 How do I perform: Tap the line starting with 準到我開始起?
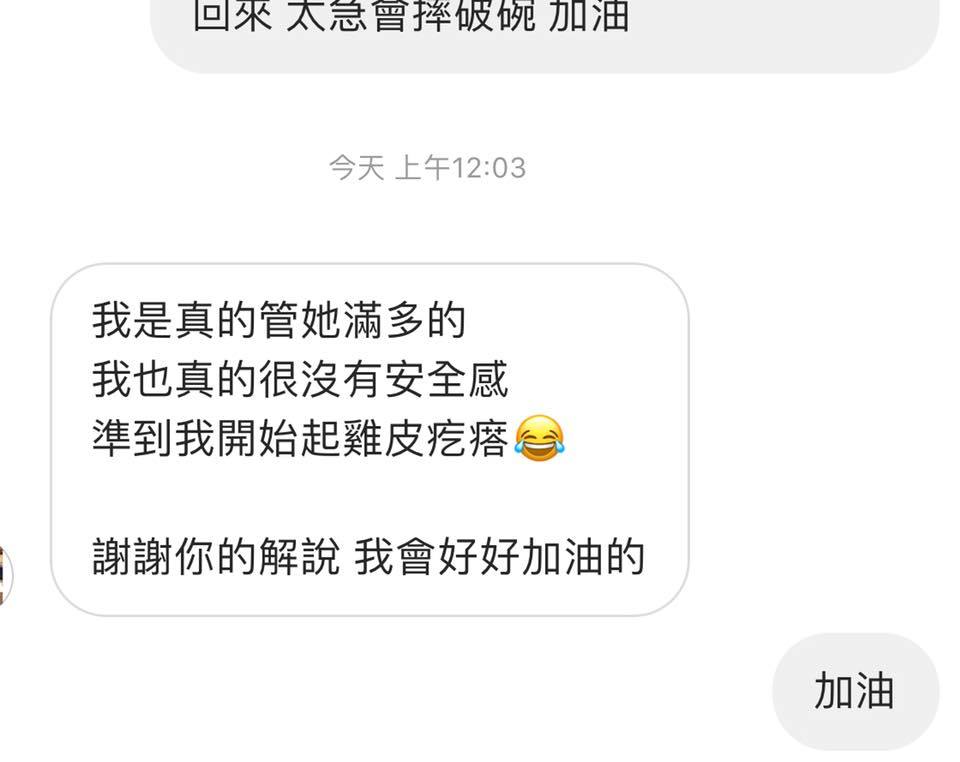[x=329, y=439]
